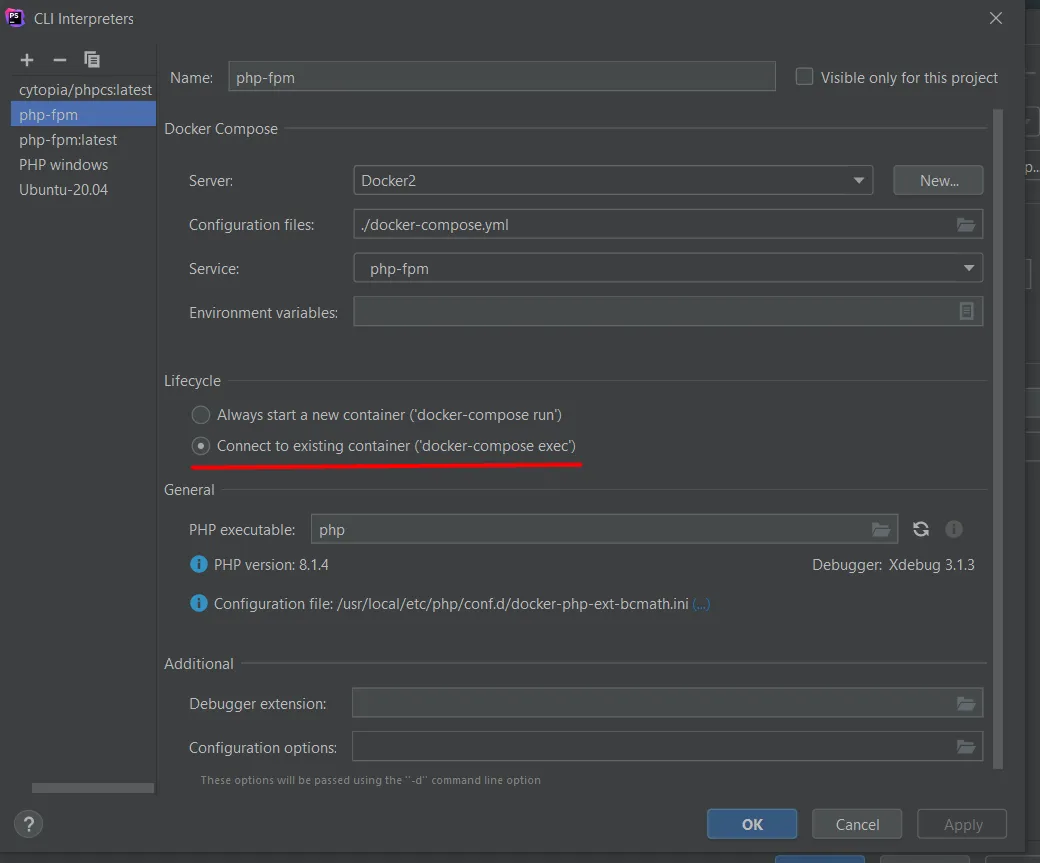The image size is (1040, 863).
Task: Show phpinfo using the info icon
Action: pos(954,529)
